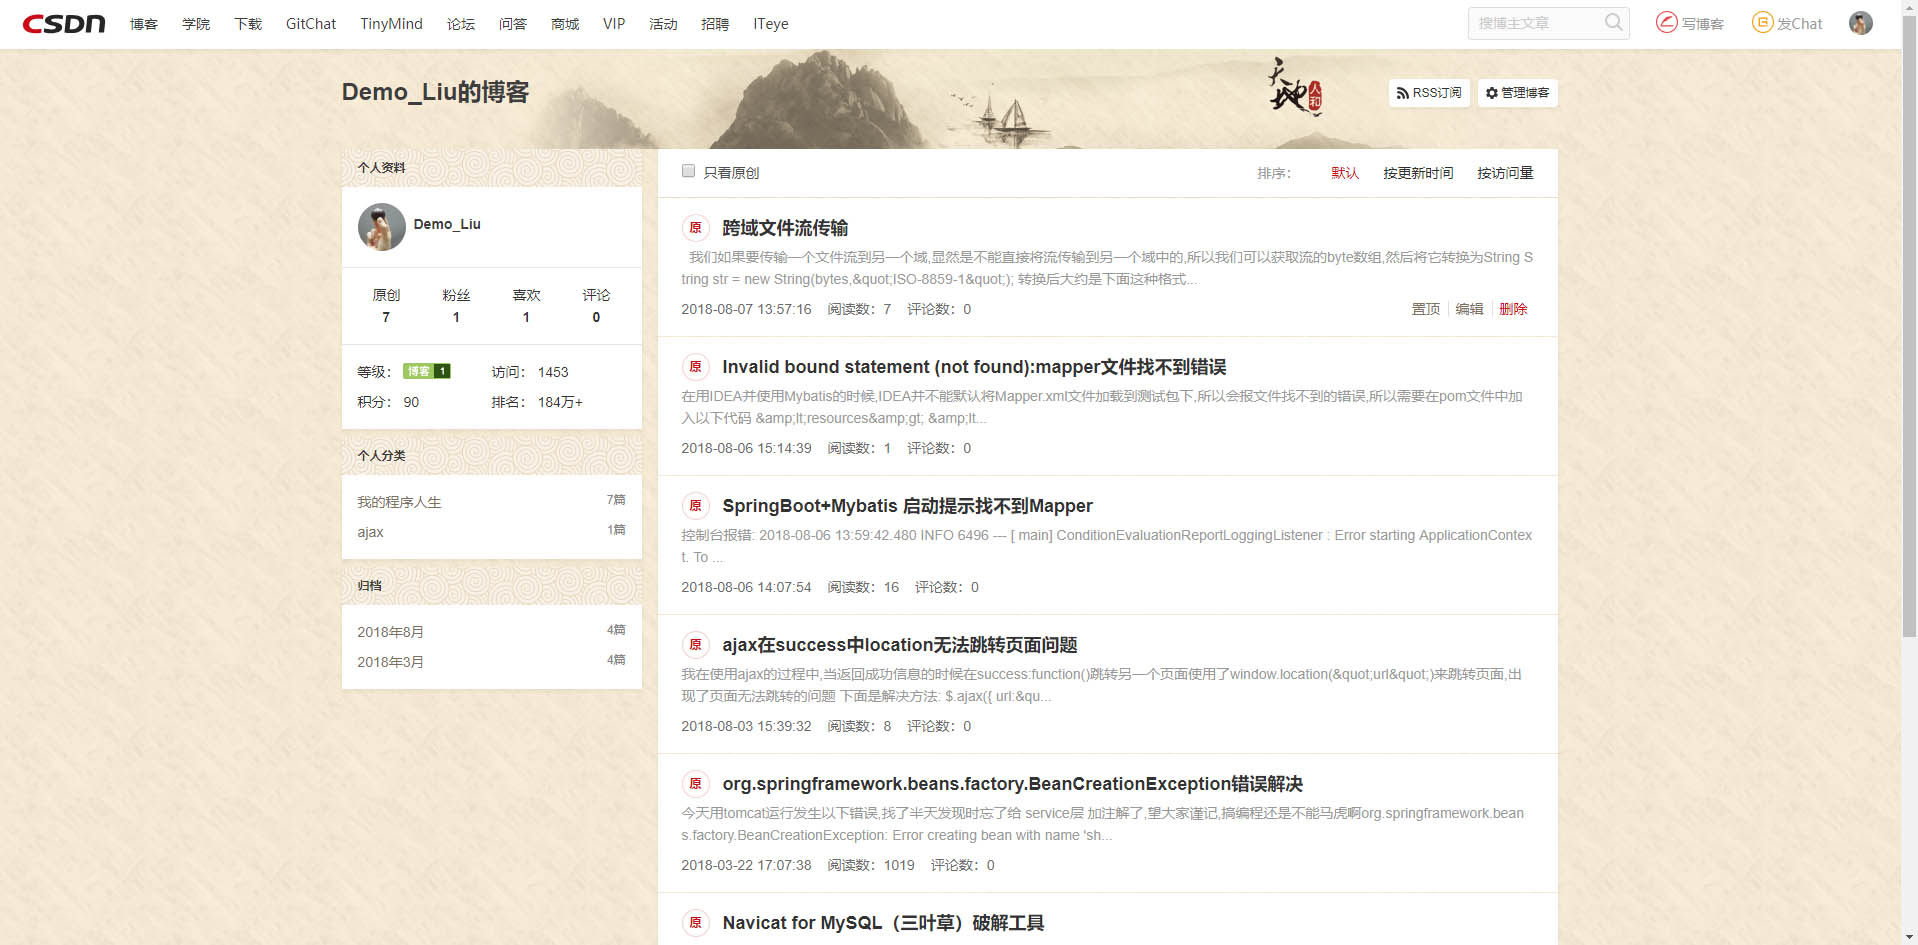Click the 排名 value 184万+

pos(560,402)
